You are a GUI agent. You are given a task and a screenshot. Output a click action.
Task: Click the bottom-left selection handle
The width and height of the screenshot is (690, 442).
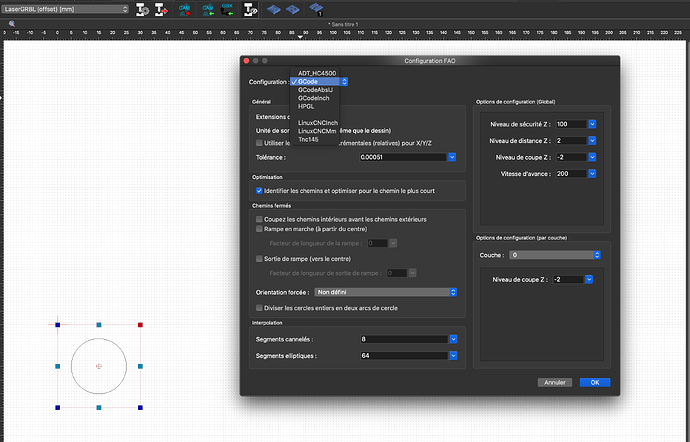coord(58,408)
